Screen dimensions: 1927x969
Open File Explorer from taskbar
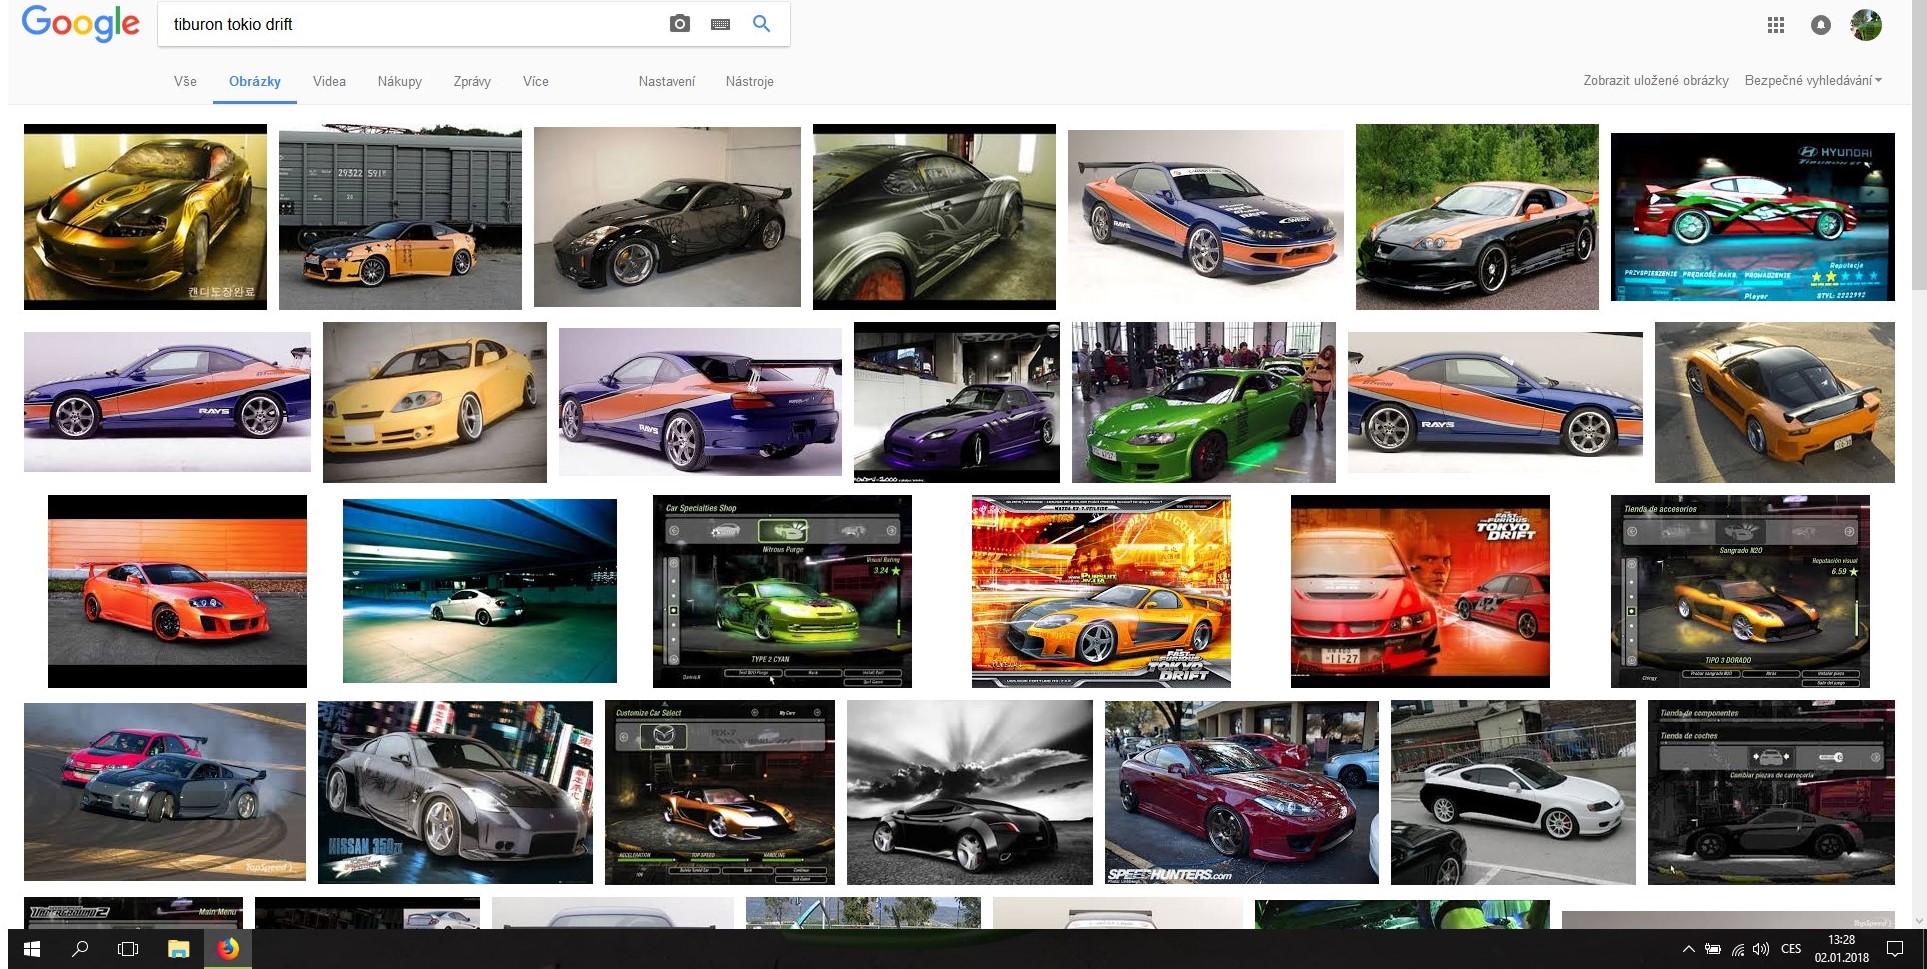pos(178,948)
